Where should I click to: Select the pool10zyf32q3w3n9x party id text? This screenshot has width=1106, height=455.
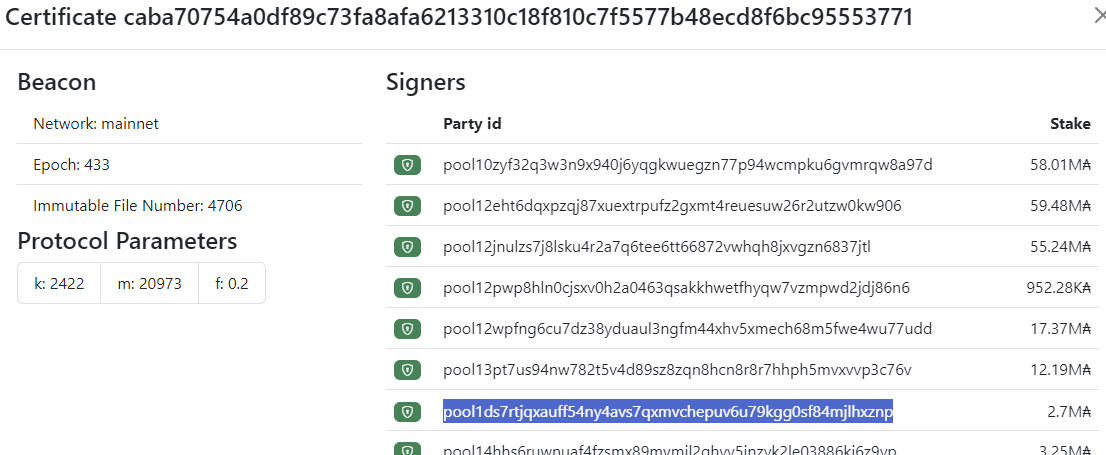pyautogui.click(x=688, y=165)
